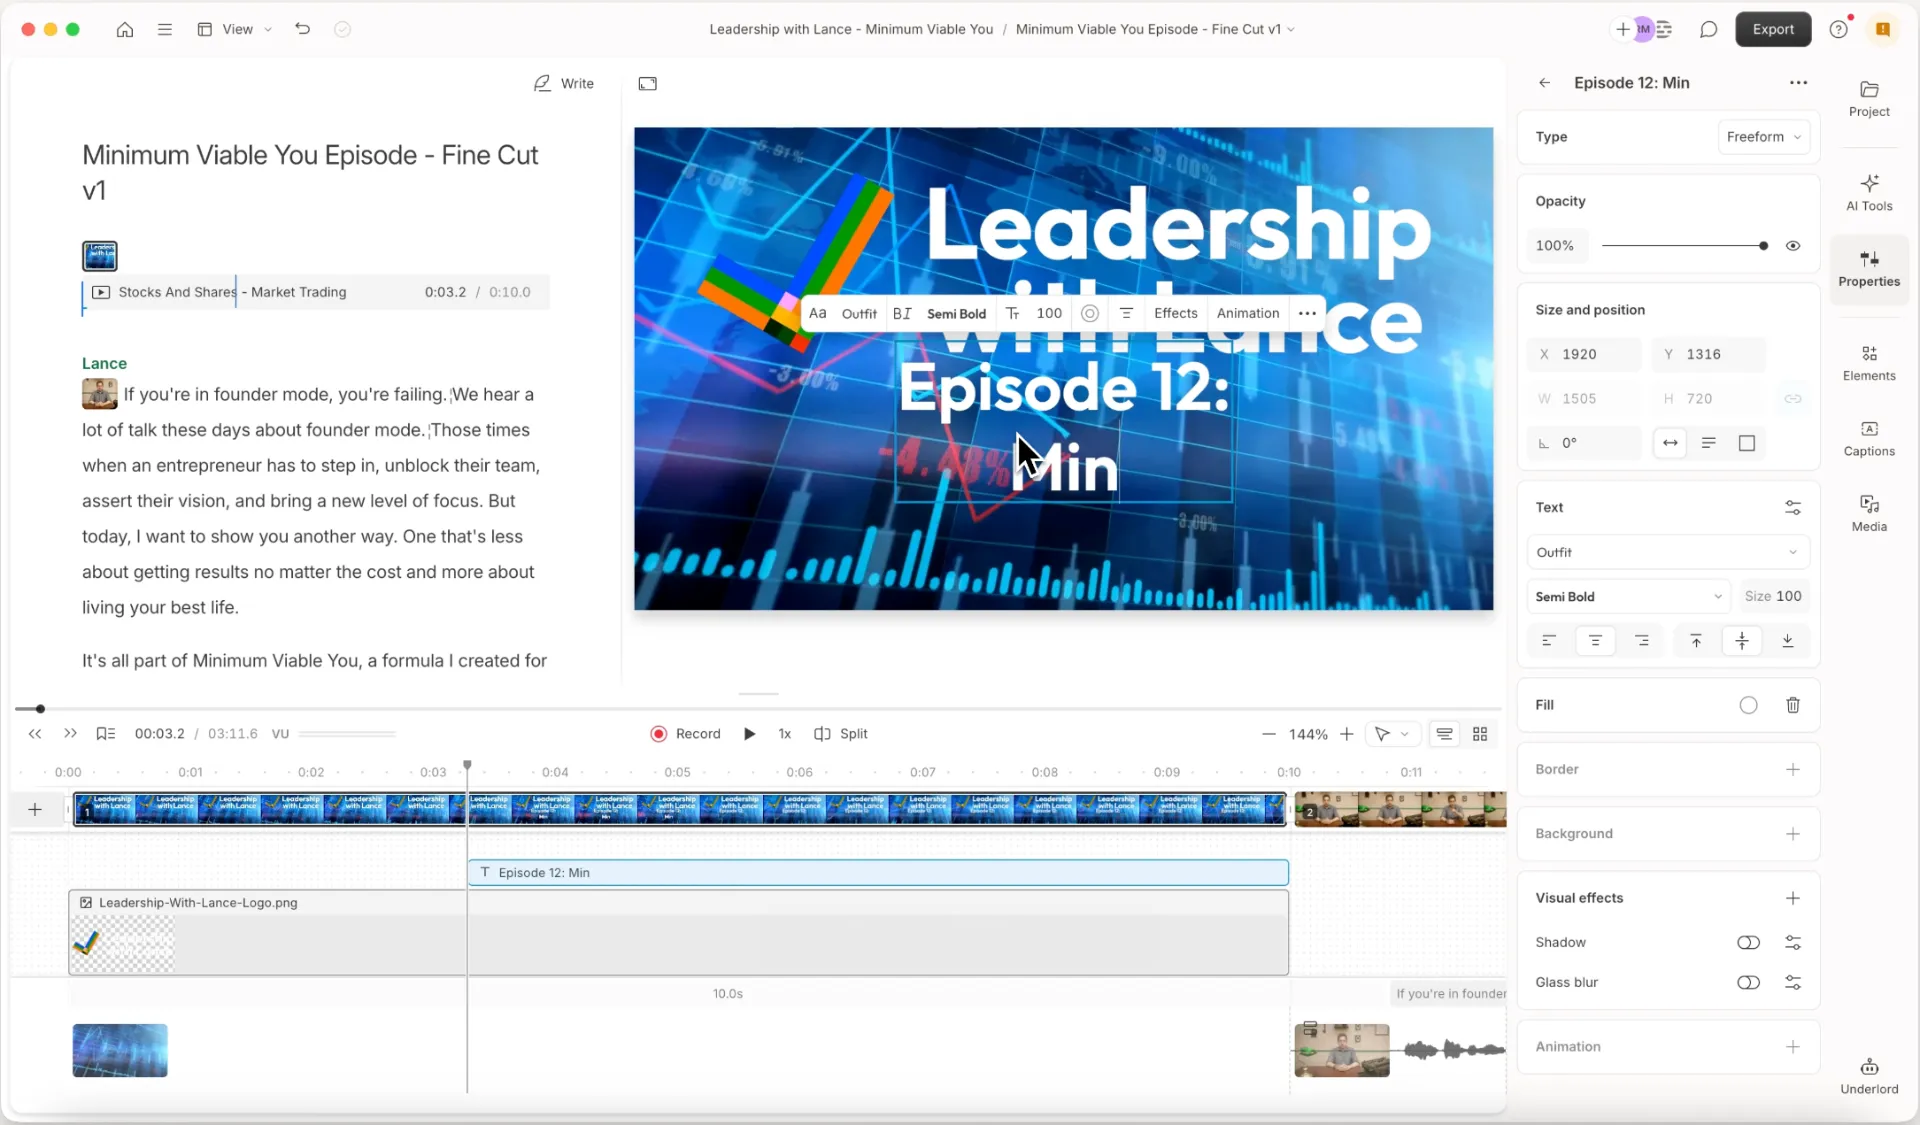This screenshot has height=1125, width=1920.
Task: Open the Type Freeform dropdown
Action: [x=1763, y=137]
